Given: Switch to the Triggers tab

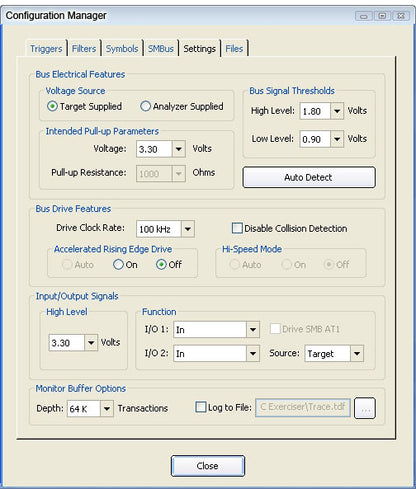Looking at the screenshot, I should point(46,49).
